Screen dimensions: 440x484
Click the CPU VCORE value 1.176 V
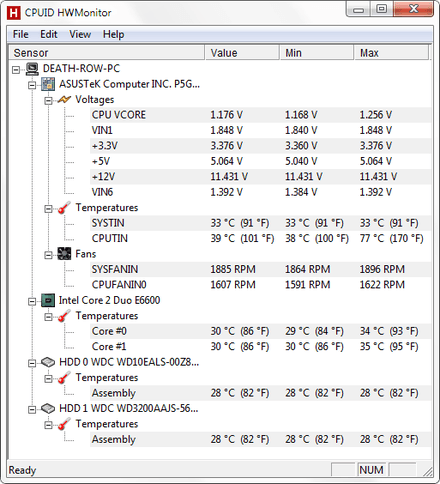[226, 115]
